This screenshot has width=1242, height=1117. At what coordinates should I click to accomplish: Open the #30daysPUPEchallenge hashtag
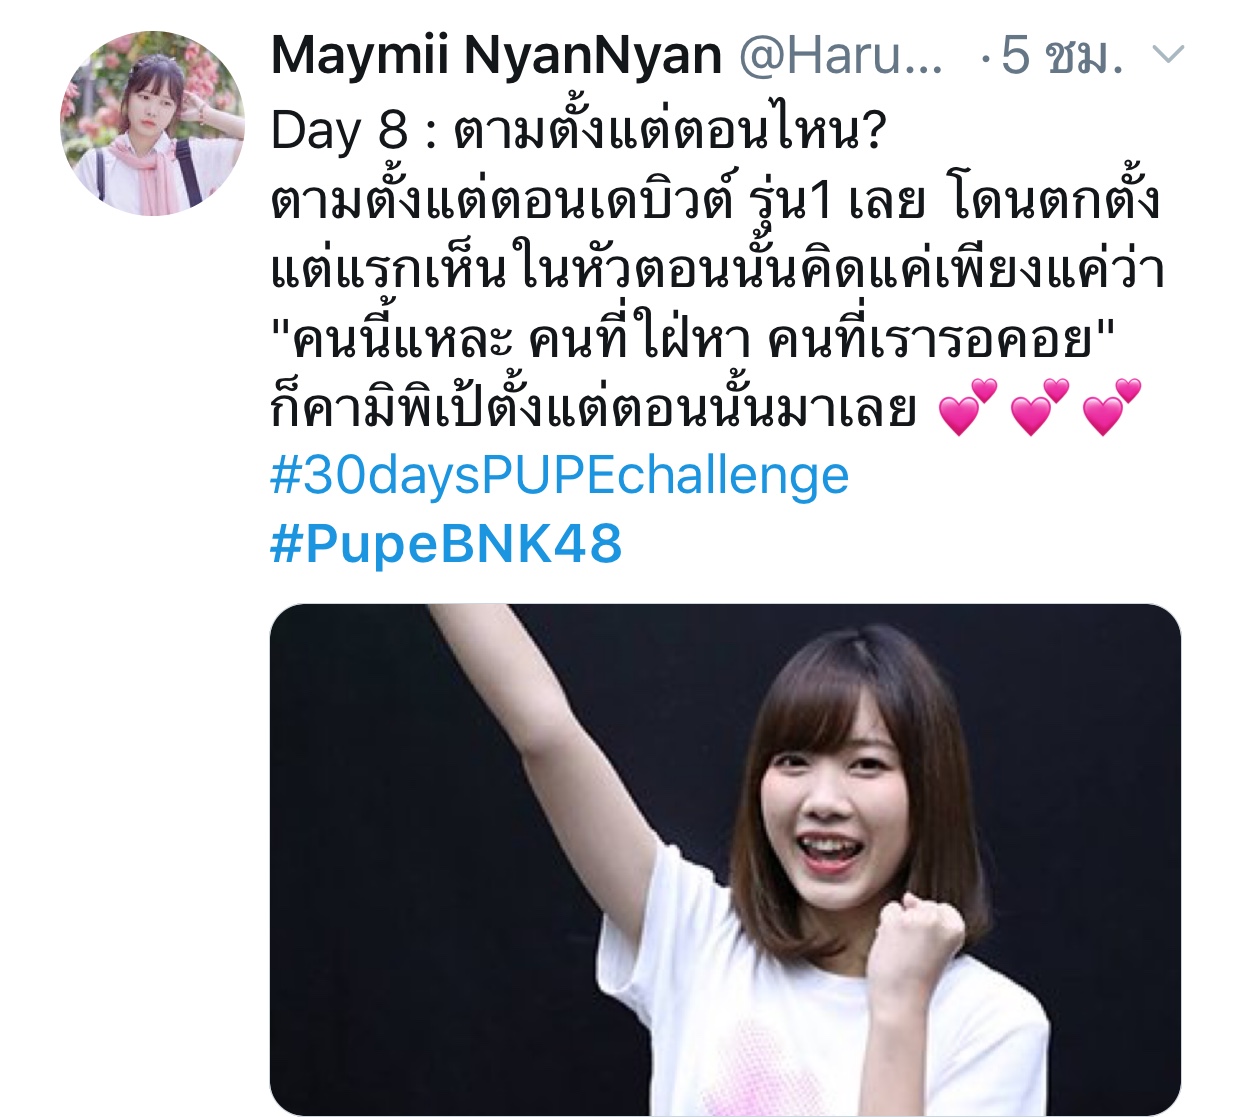coord(559,475)
